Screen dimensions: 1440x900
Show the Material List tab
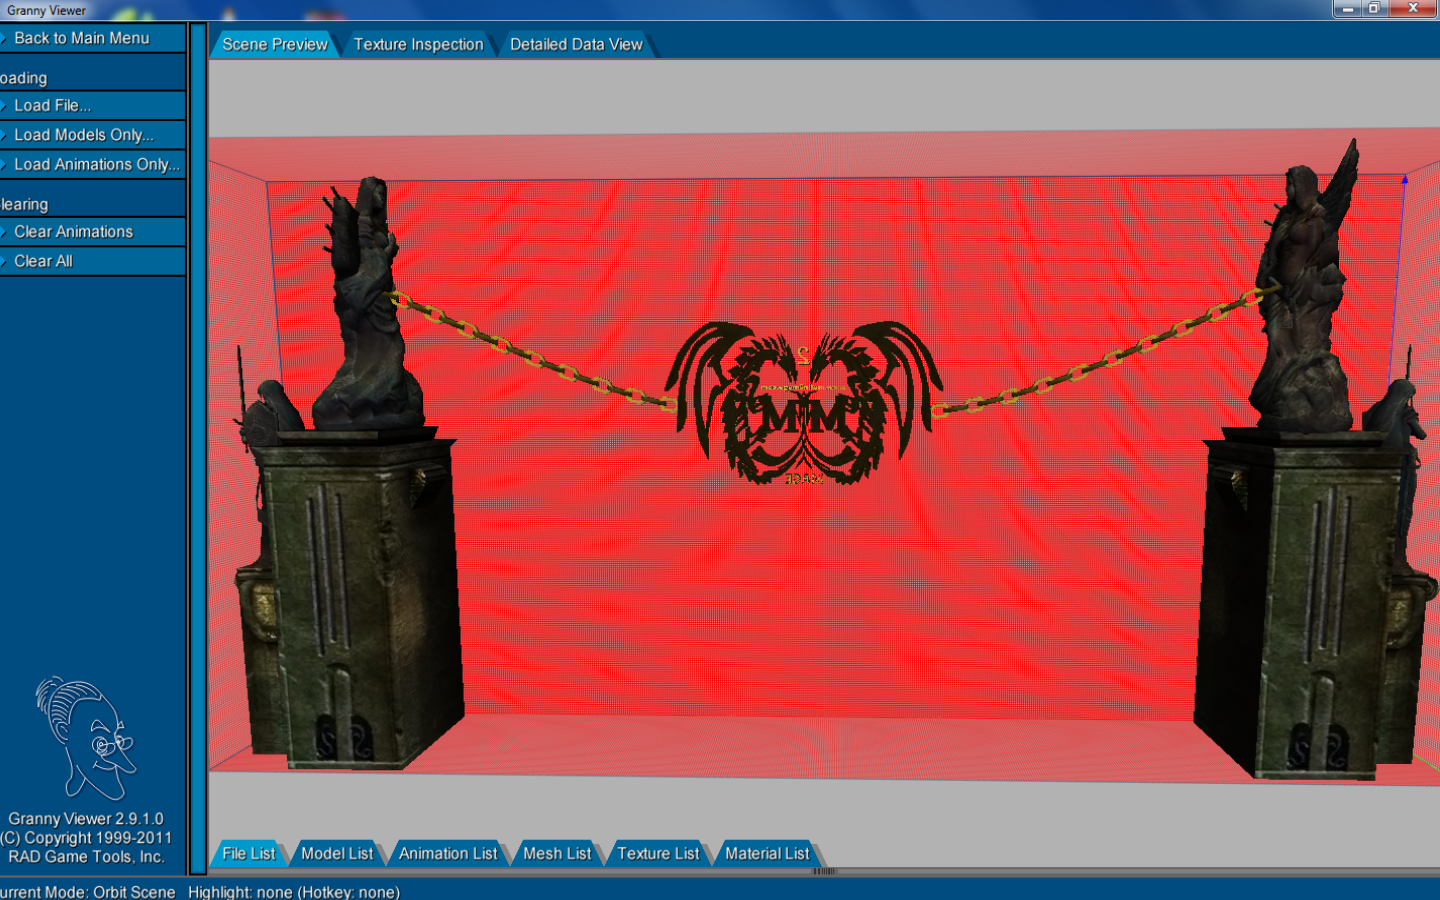pyautogui.click(x=767, y=853)
